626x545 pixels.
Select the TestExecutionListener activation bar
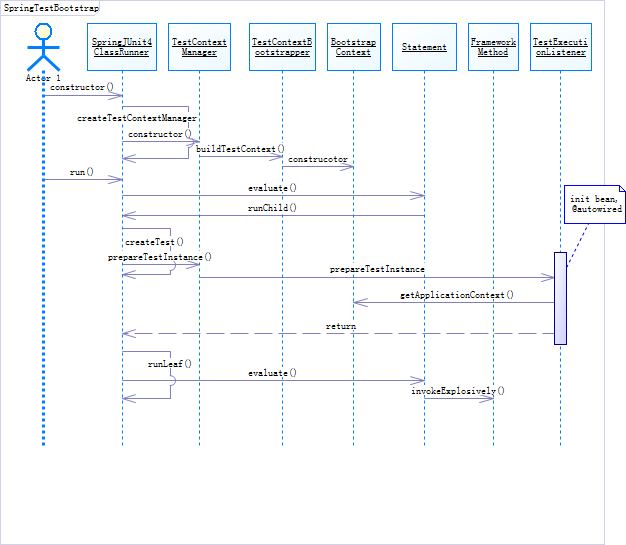point(560,298)
